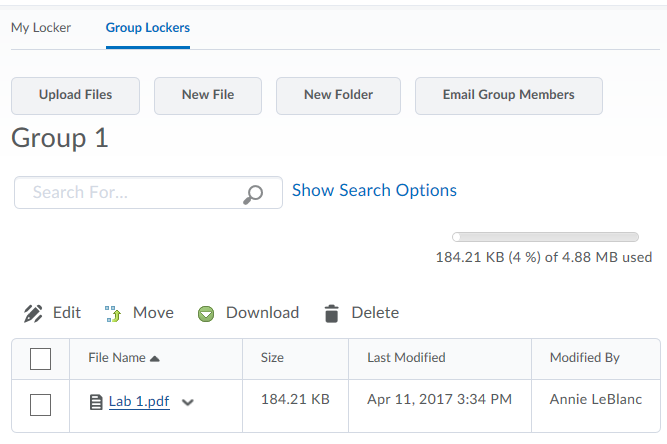
Task: Click the green Download icon
Action: [x=206, y=314]
